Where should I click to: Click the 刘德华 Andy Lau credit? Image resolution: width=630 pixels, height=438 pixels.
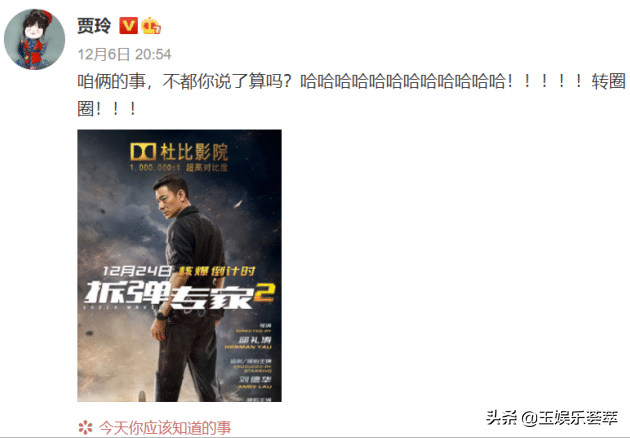[255, 382]
